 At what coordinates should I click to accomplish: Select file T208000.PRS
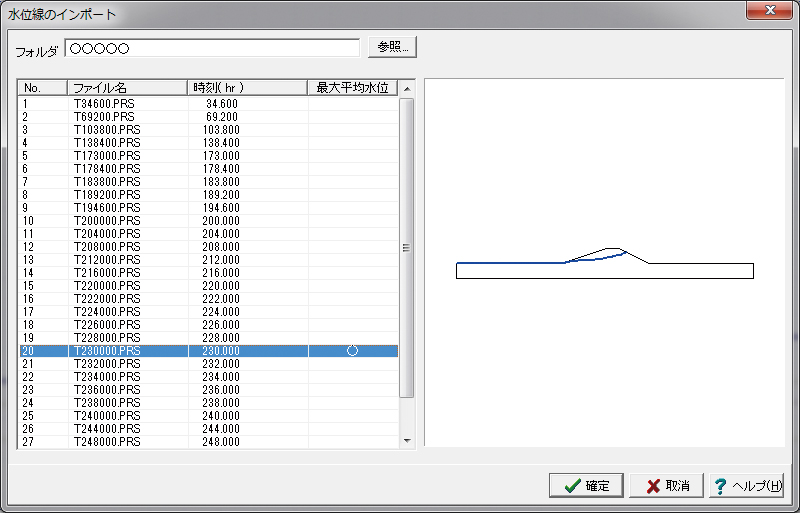(x=107, y=247)
